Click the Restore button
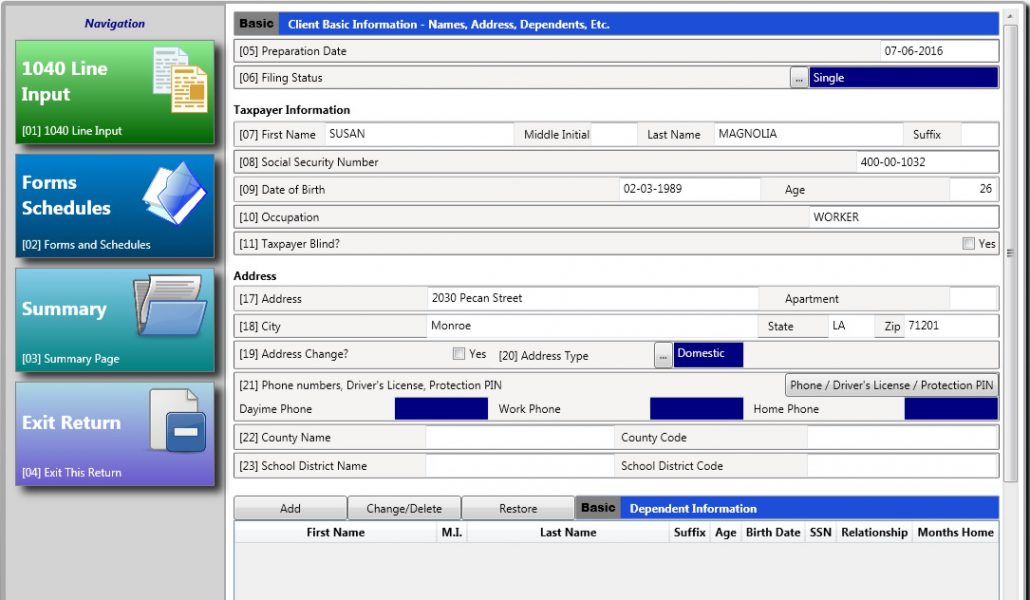This screenshot has height=600, width=1030. point(518,507)
